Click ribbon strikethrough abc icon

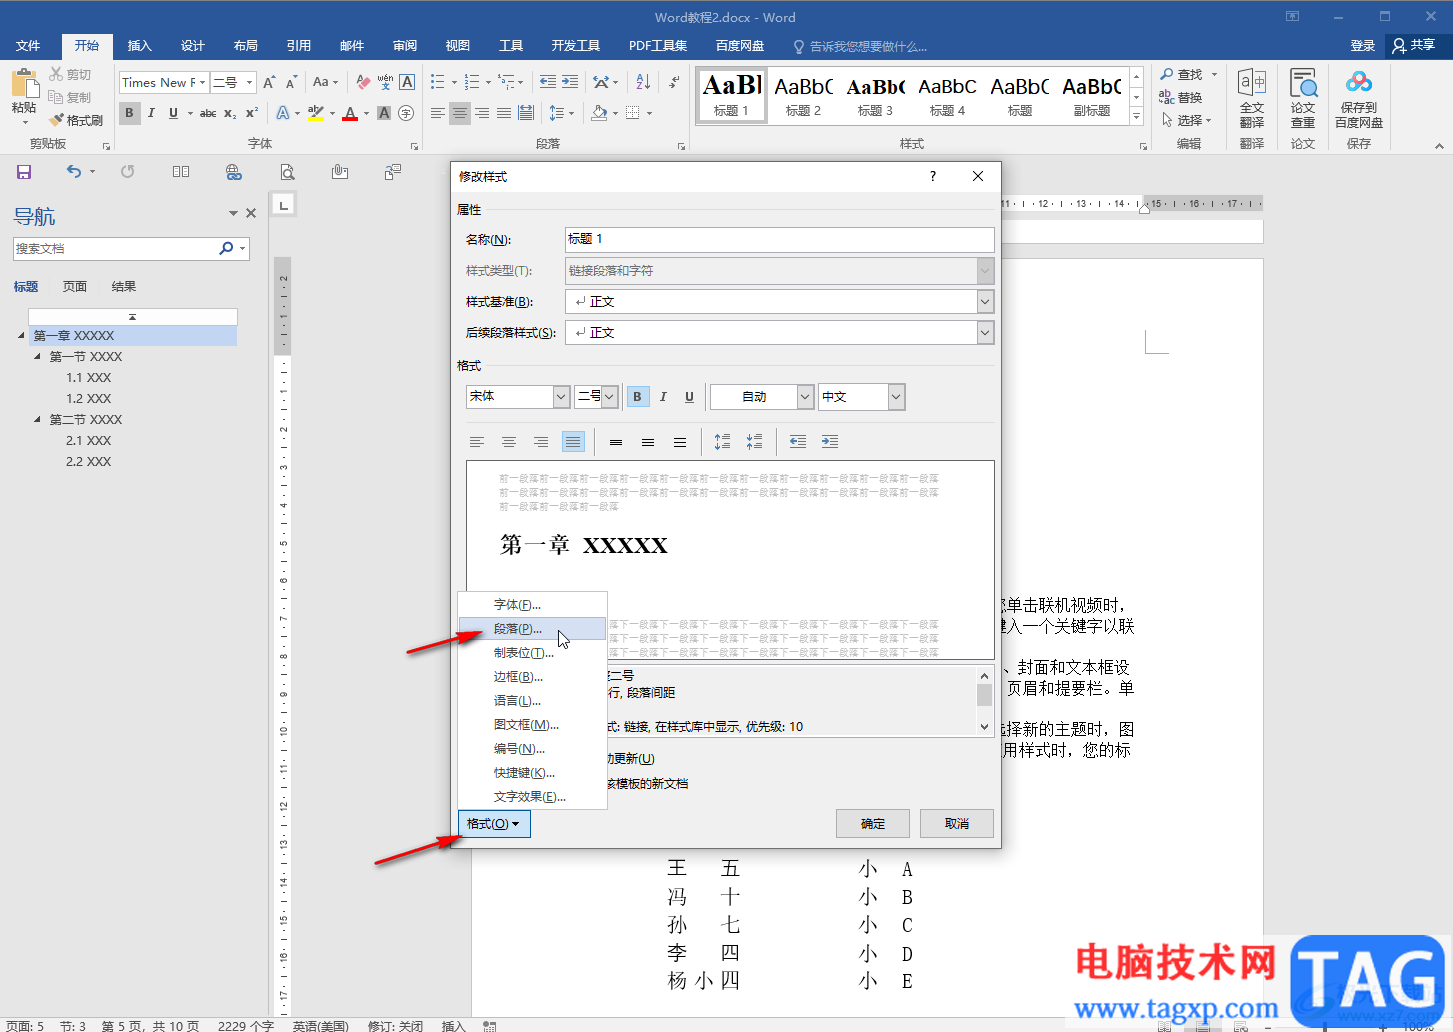(208, 113)
